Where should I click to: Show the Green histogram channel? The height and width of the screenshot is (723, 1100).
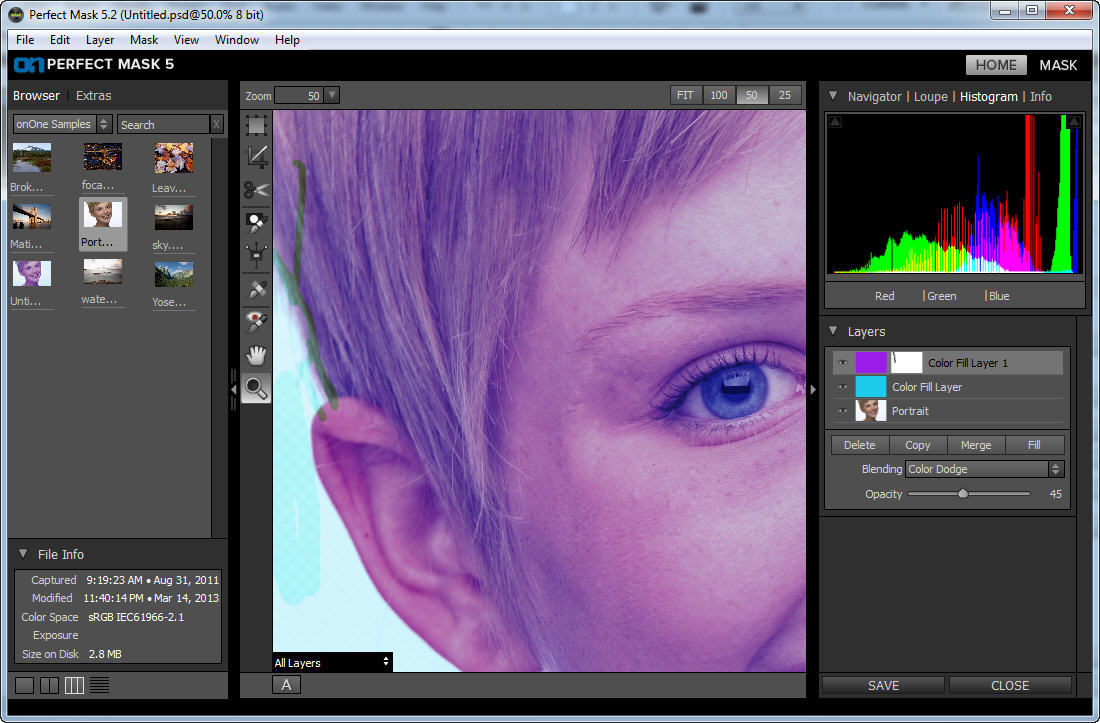(x=941, y=296)
